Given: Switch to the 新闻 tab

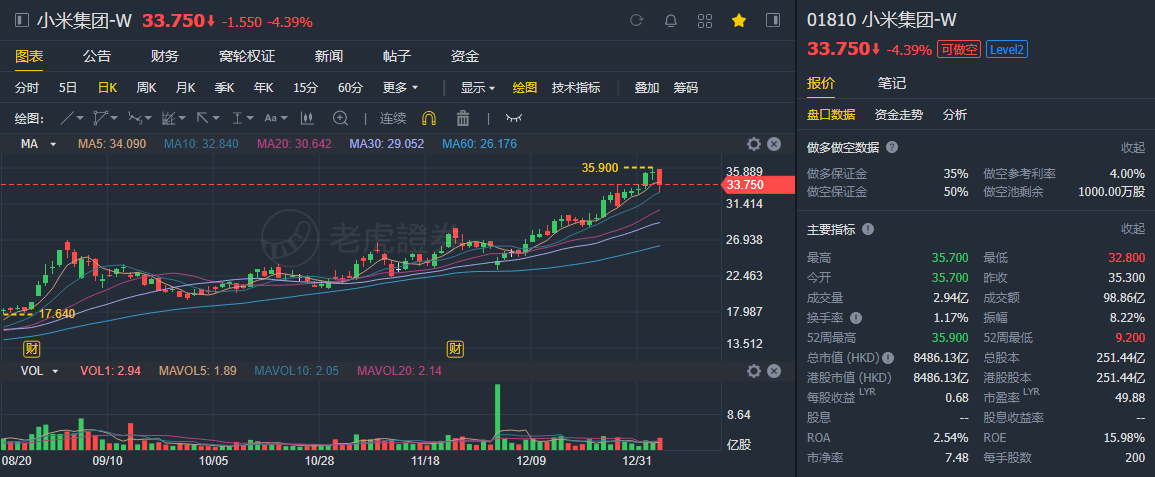Looking at the screenshot, I should coord(329,56).
